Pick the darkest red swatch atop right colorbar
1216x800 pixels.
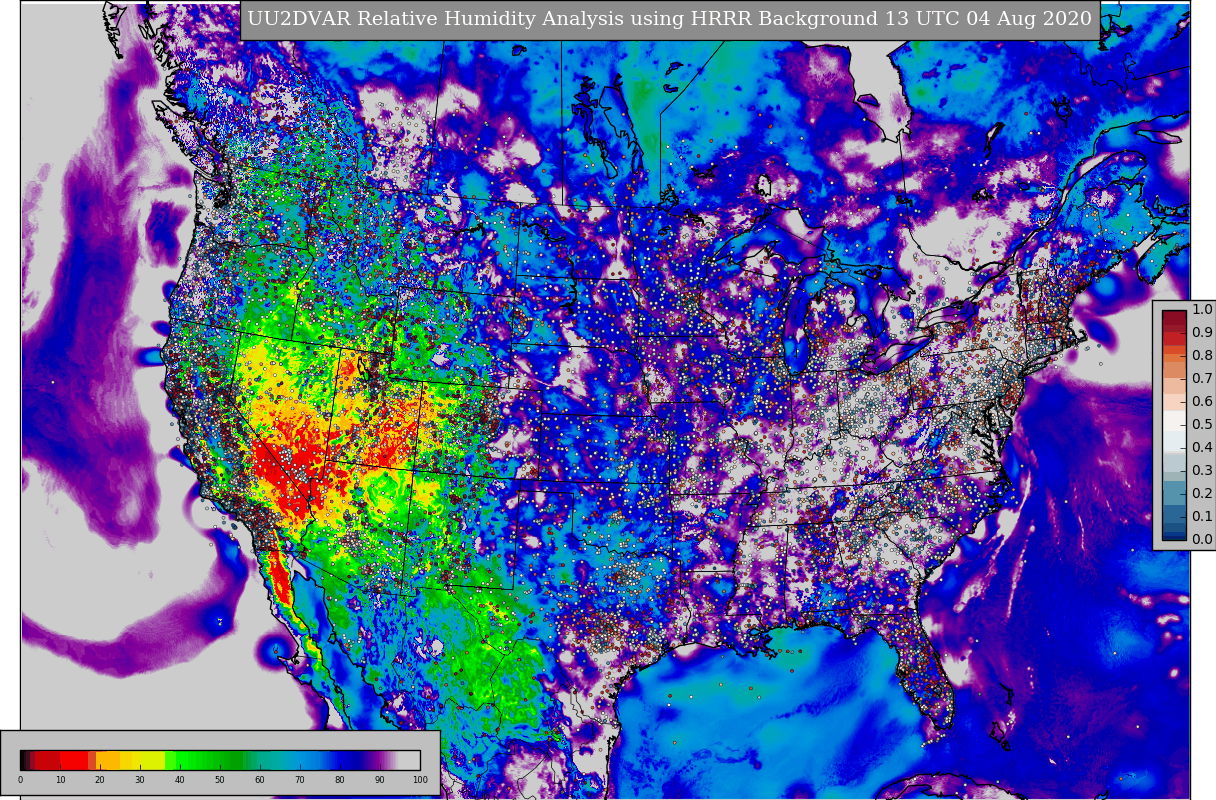pyautogui.click(x=1174, y=317)
